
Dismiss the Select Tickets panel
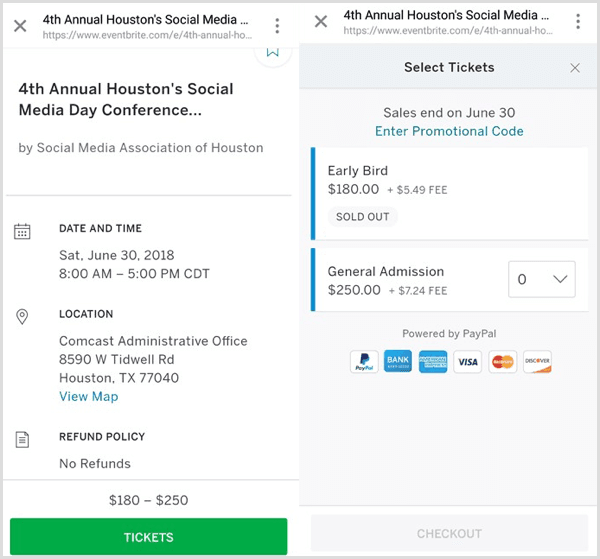[x=575, y=68]
